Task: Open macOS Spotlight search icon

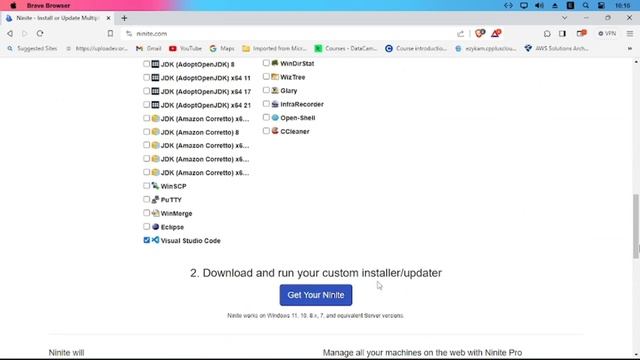Action: (586, 5)
